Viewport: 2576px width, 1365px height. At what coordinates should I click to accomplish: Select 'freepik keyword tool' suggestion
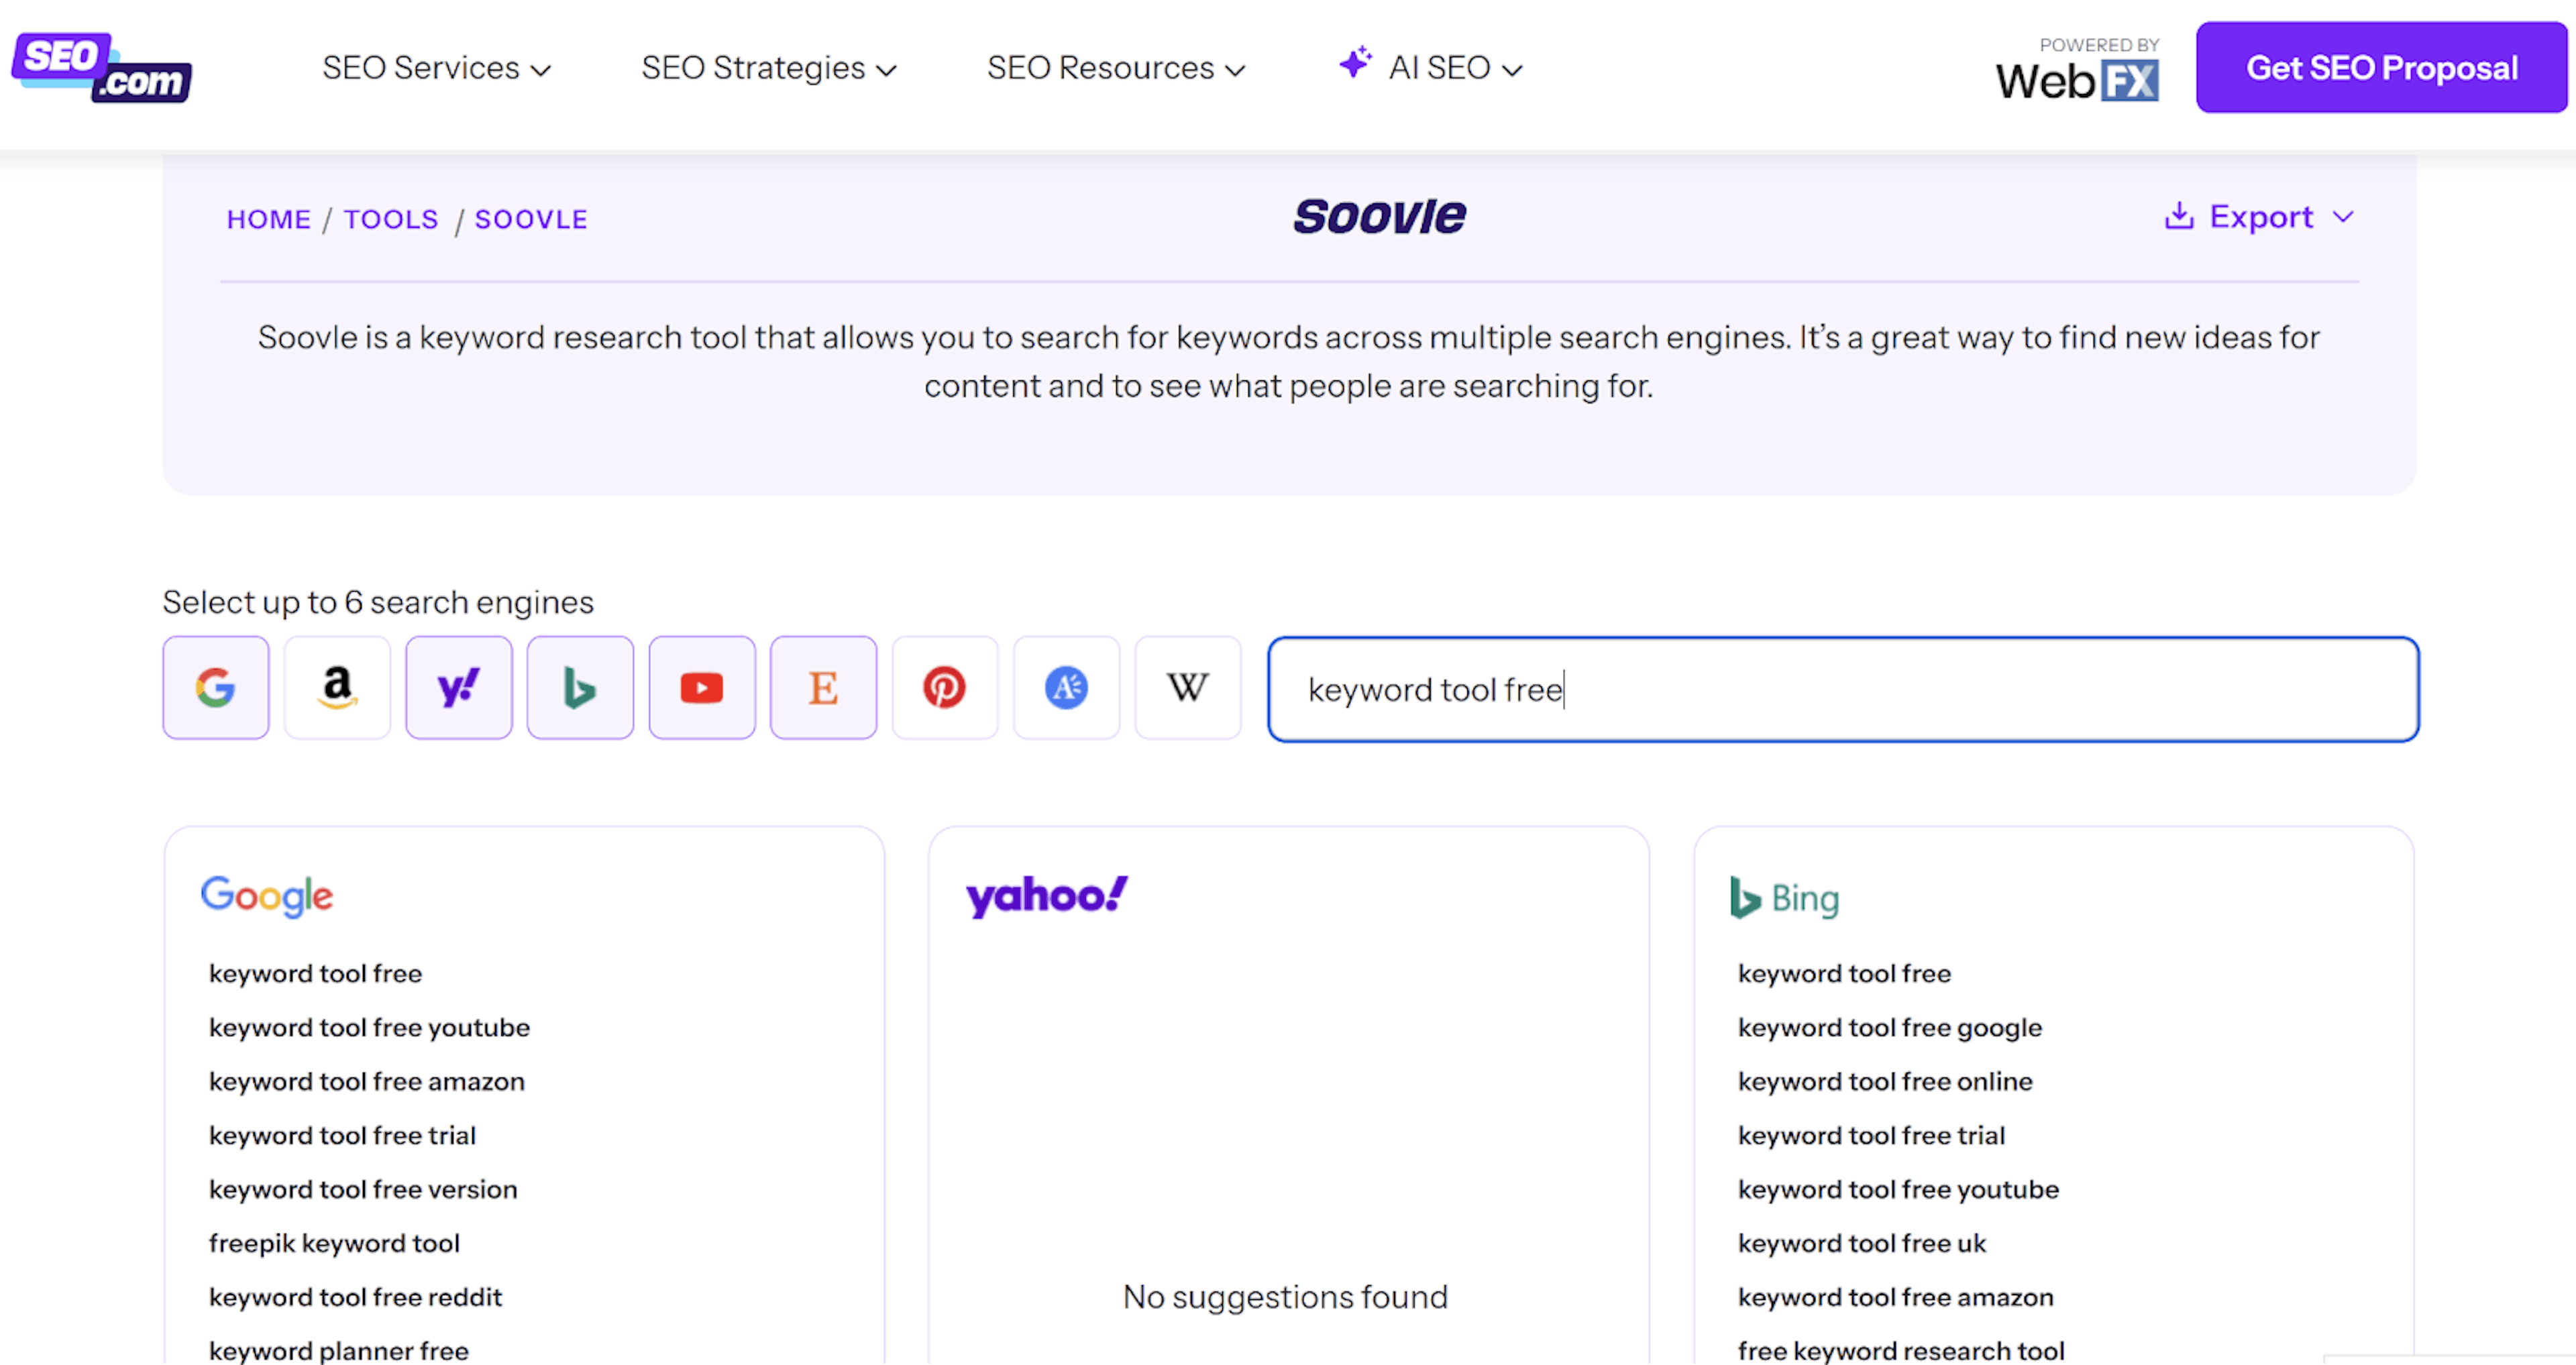(x=334, y=1244)
